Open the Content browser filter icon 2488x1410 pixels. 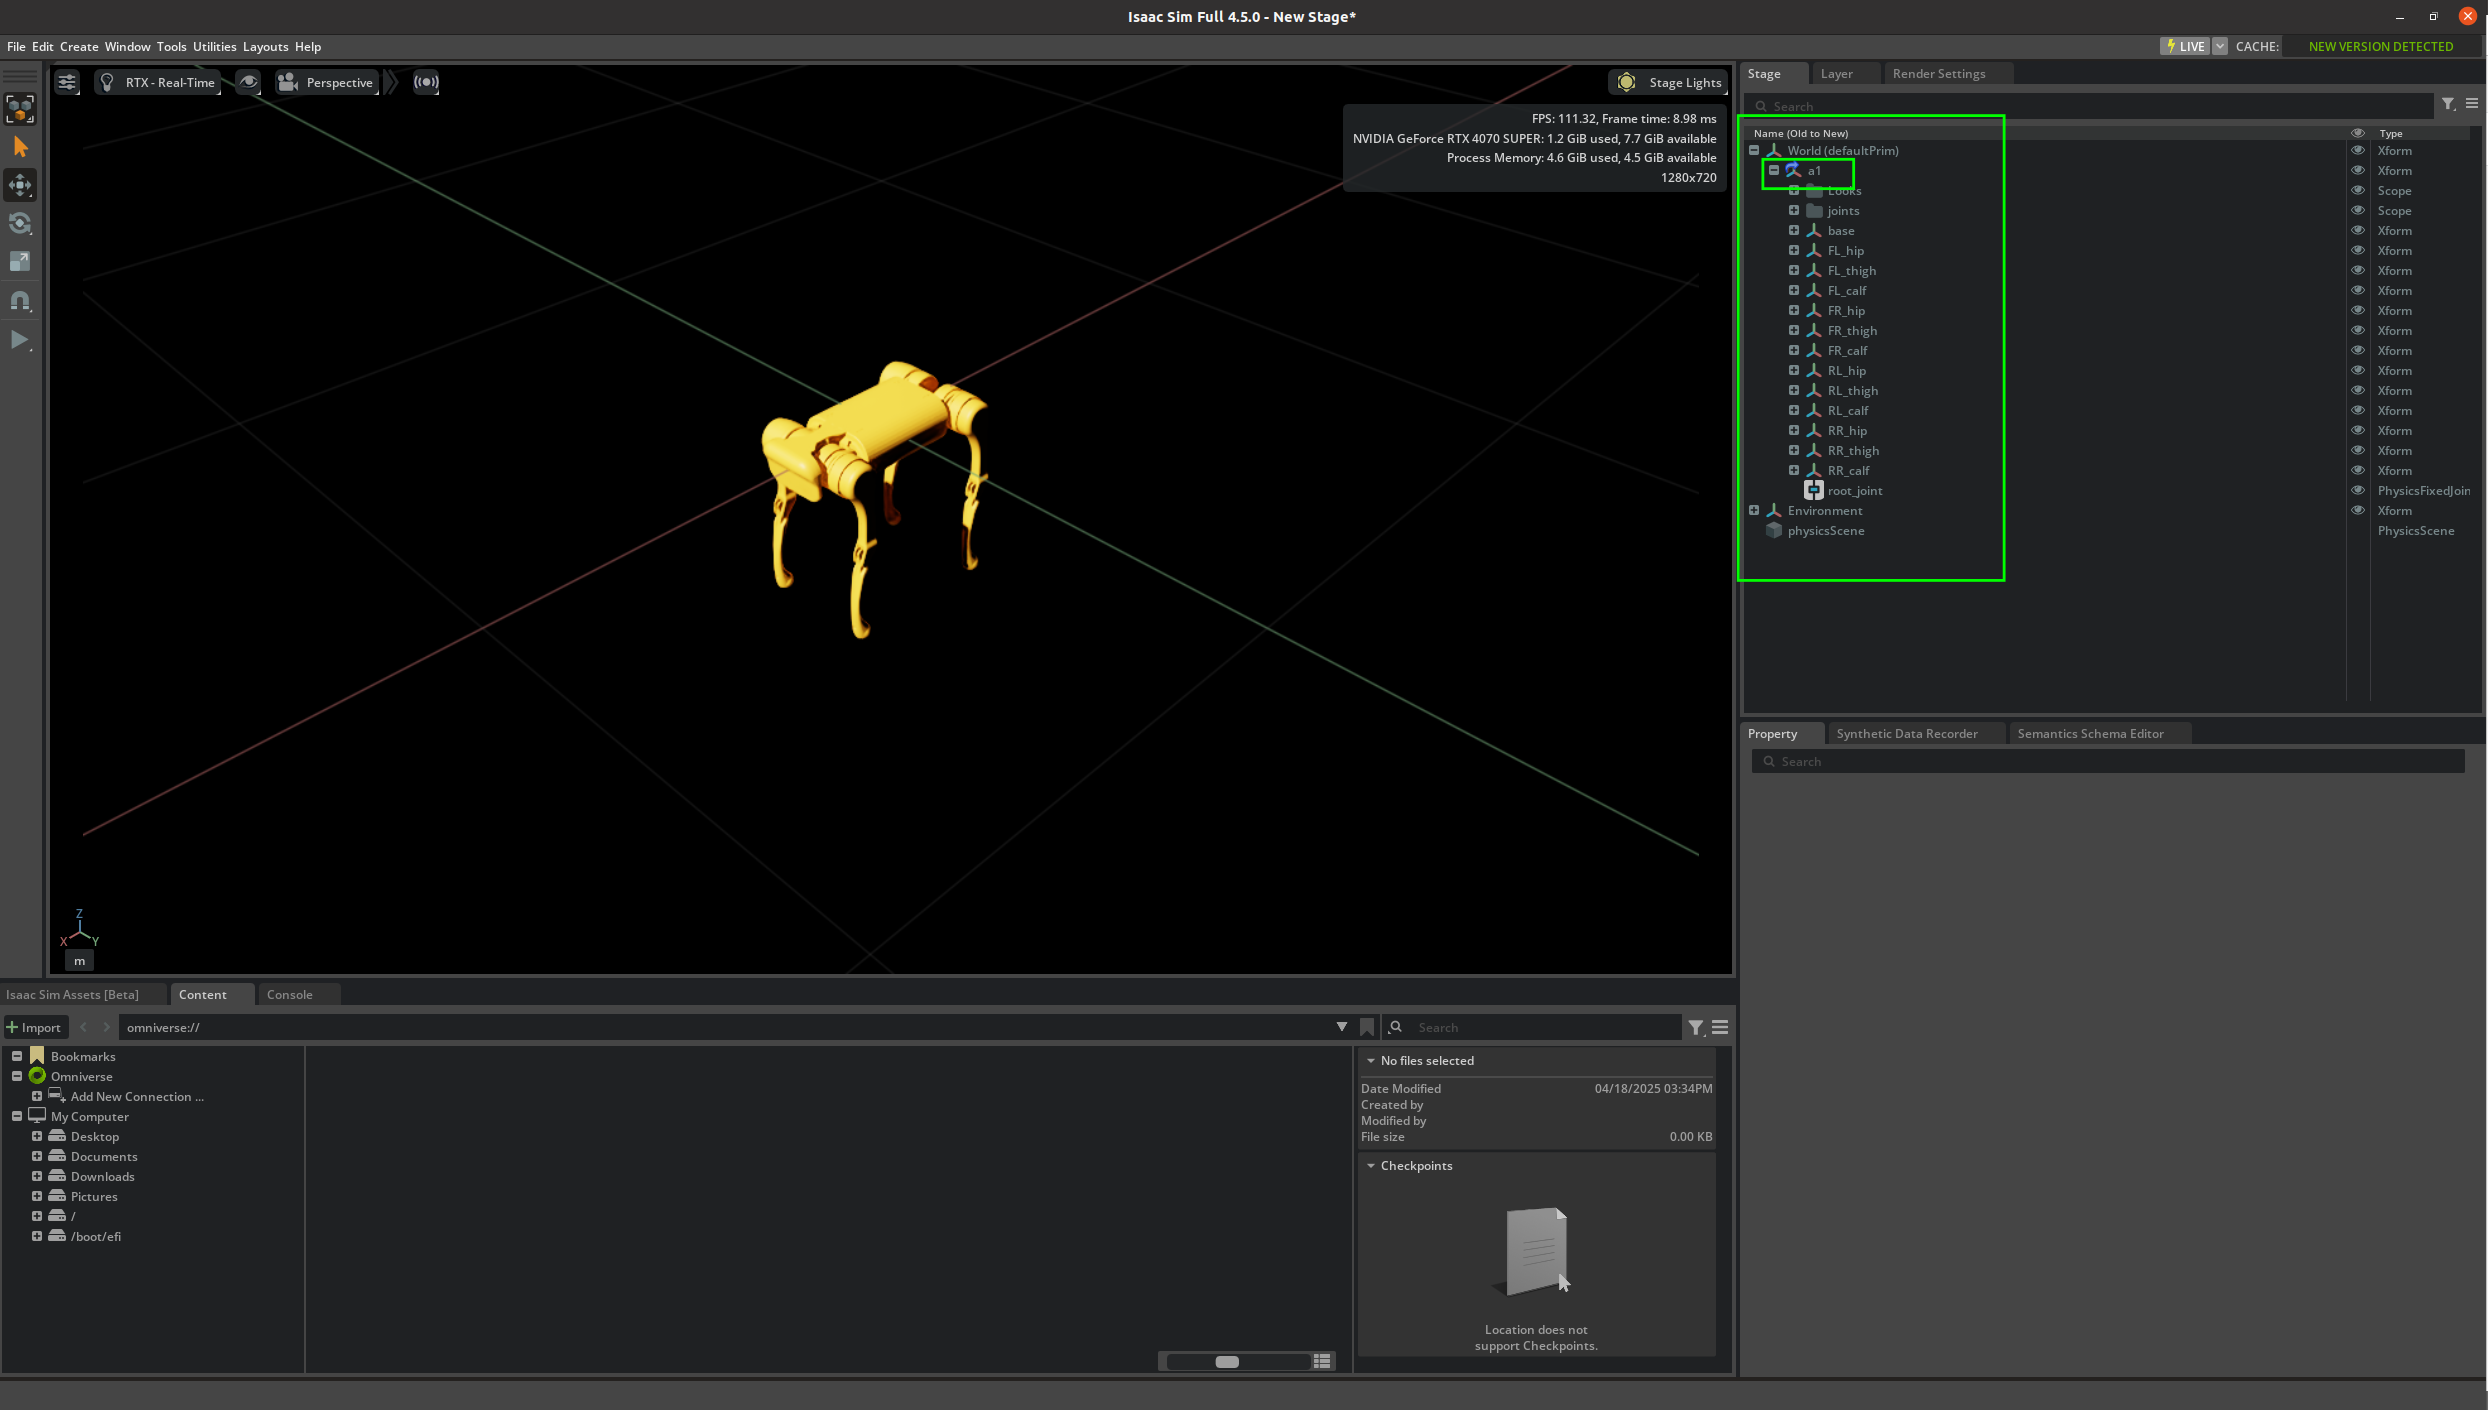coord(1696,1027)
